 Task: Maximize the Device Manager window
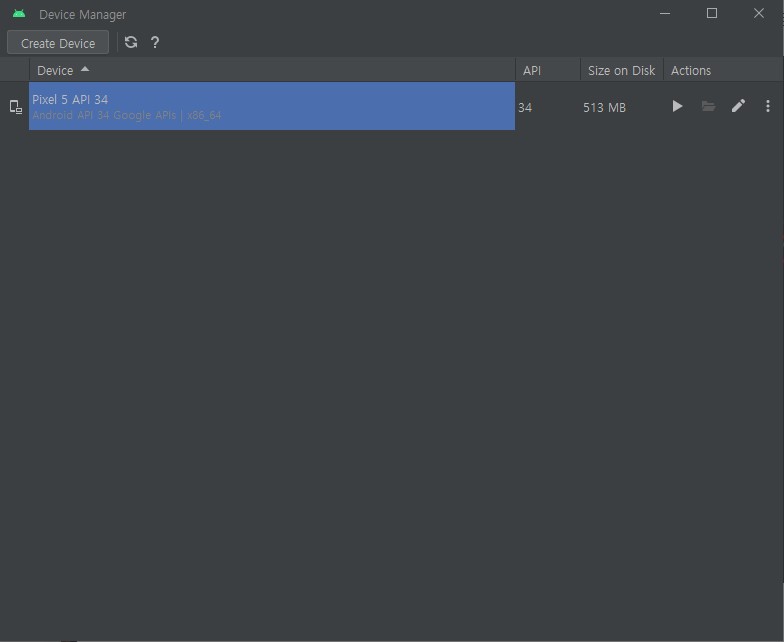point(712,14)
